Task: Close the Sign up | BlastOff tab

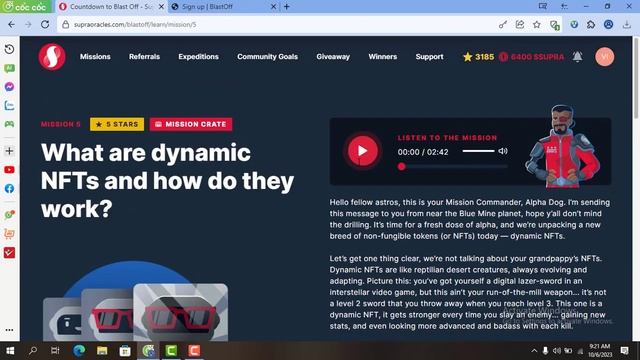Action: 273,7
